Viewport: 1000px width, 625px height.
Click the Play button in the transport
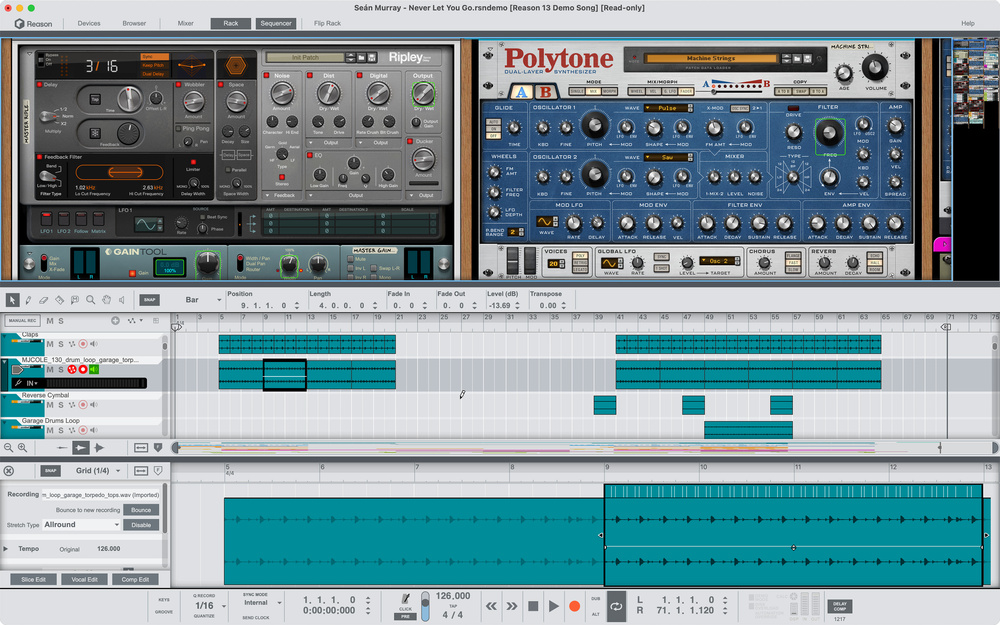coord(553,606)
